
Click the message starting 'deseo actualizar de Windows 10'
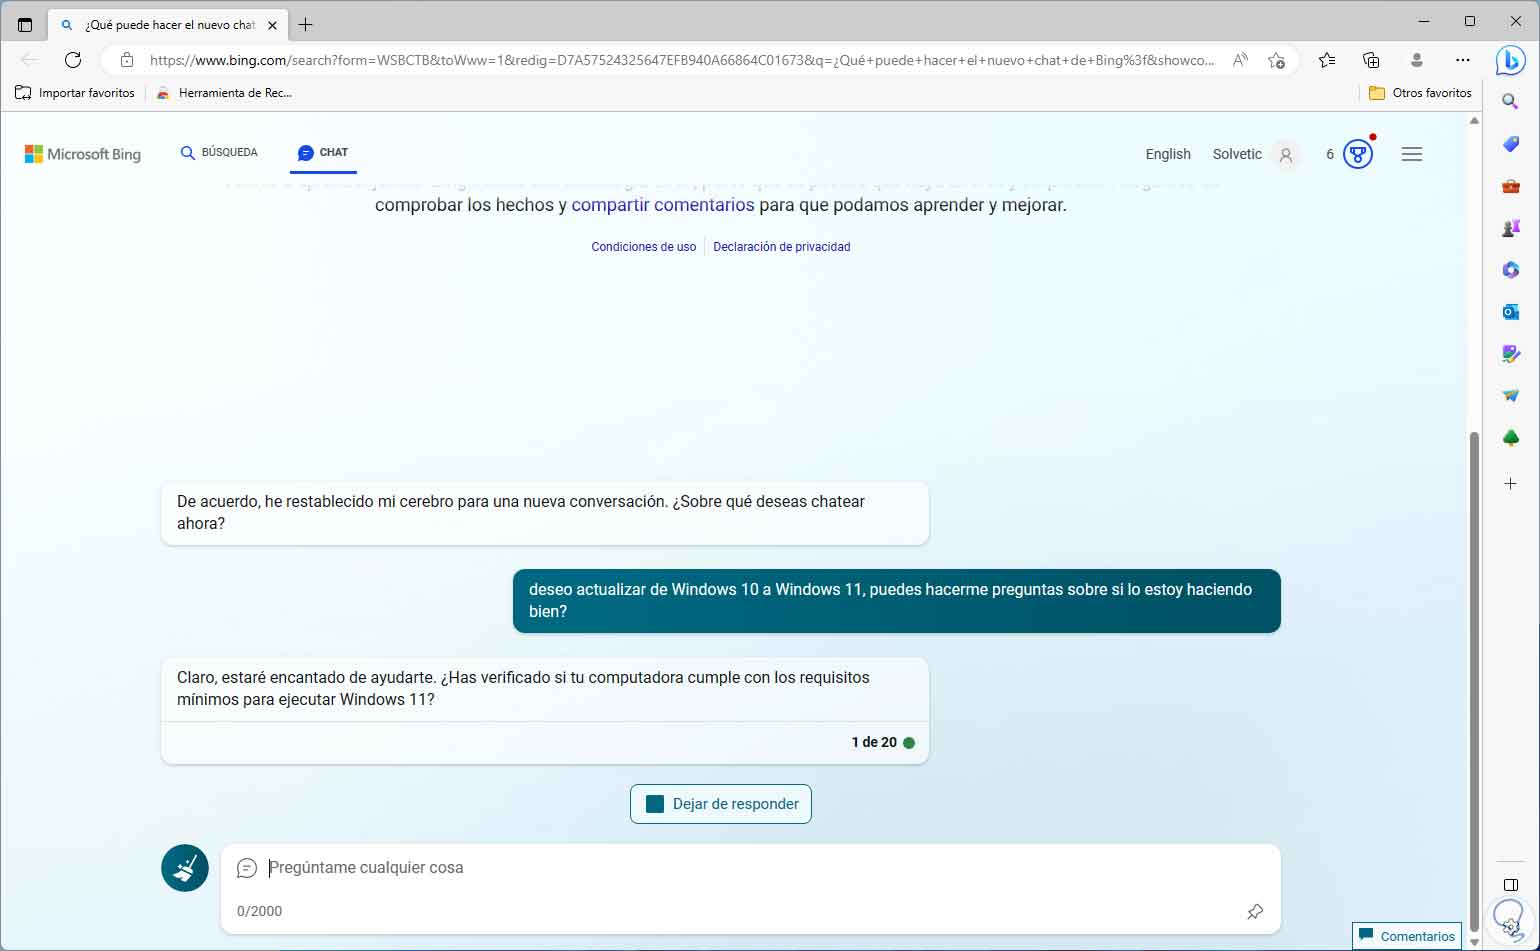897,601
